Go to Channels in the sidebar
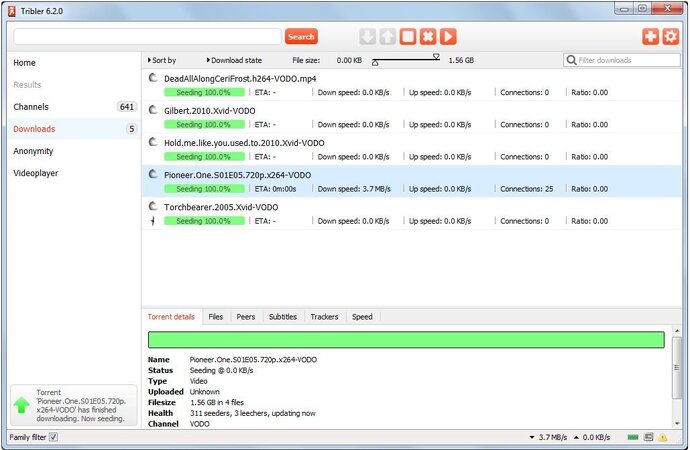The image size is (690, 450). coord(31,107)
